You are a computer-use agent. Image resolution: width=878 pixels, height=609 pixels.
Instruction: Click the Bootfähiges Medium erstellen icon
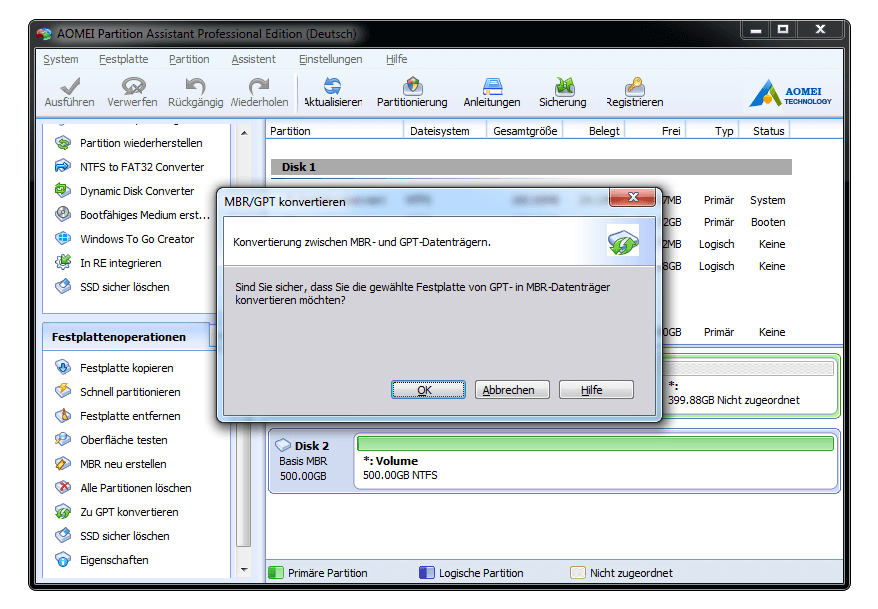(x=63, y=214)
